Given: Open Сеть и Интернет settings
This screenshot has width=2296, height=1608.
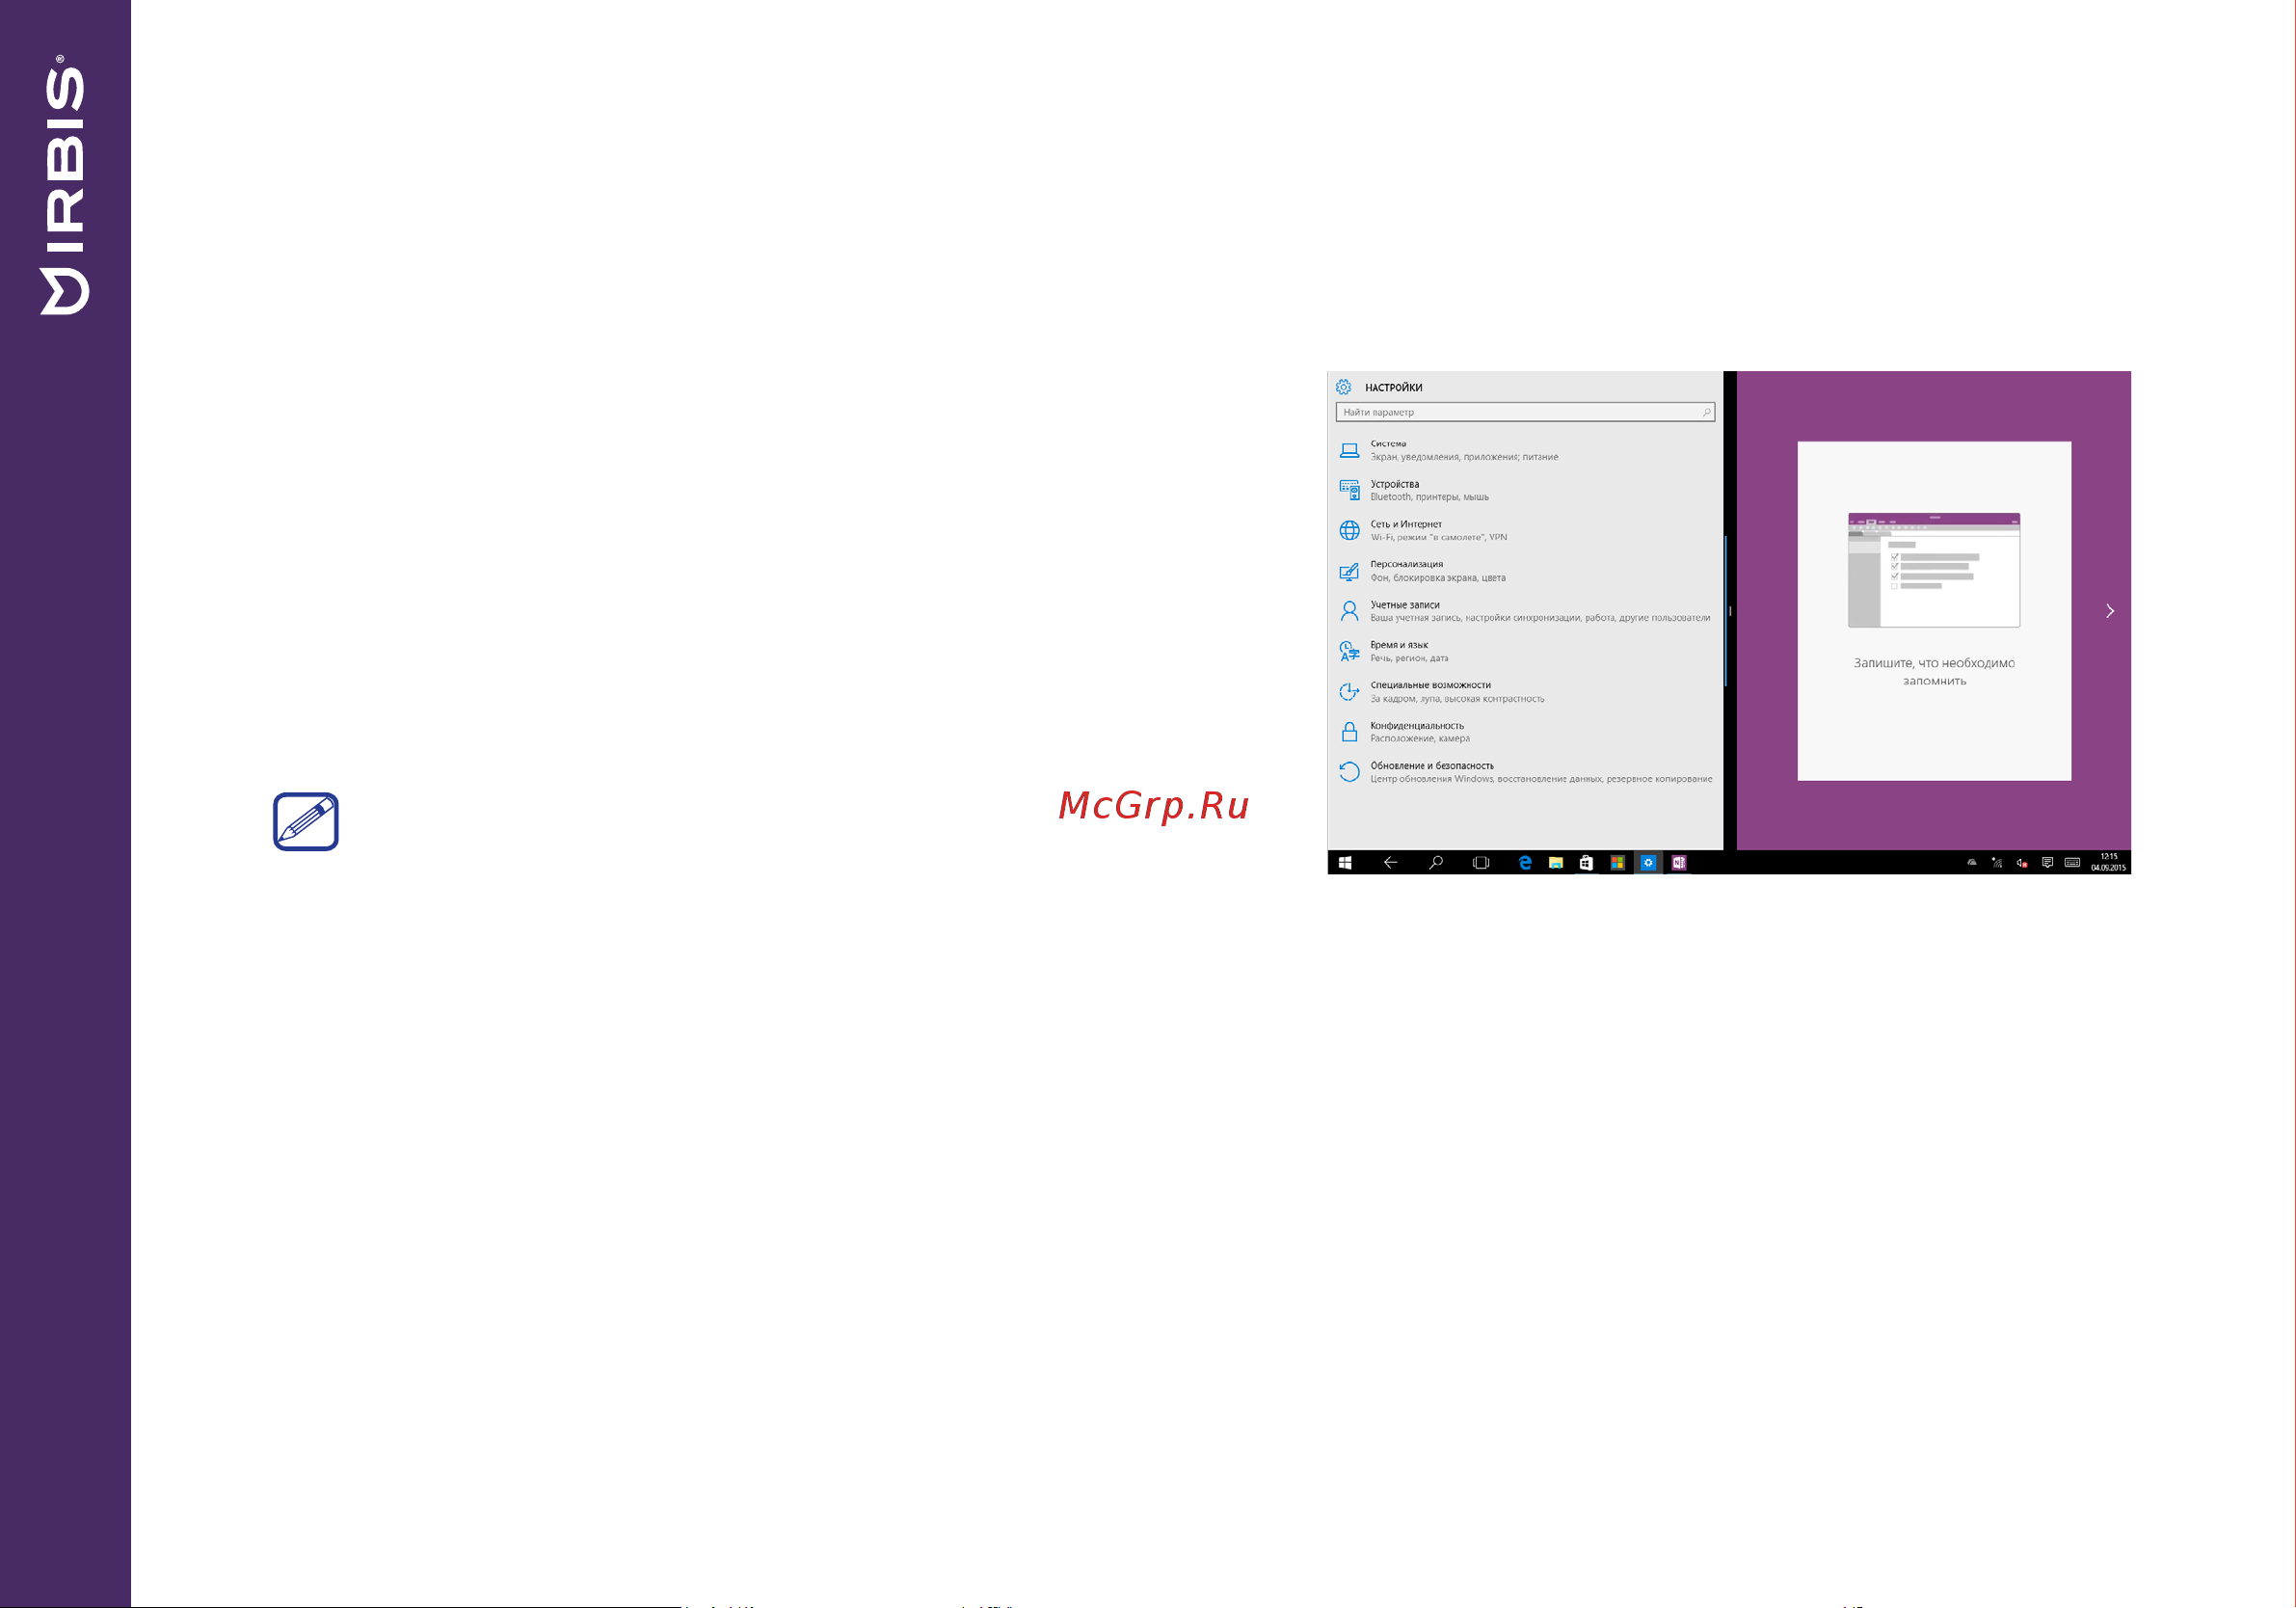Looking at the screenshot, I should [1526, 530].
